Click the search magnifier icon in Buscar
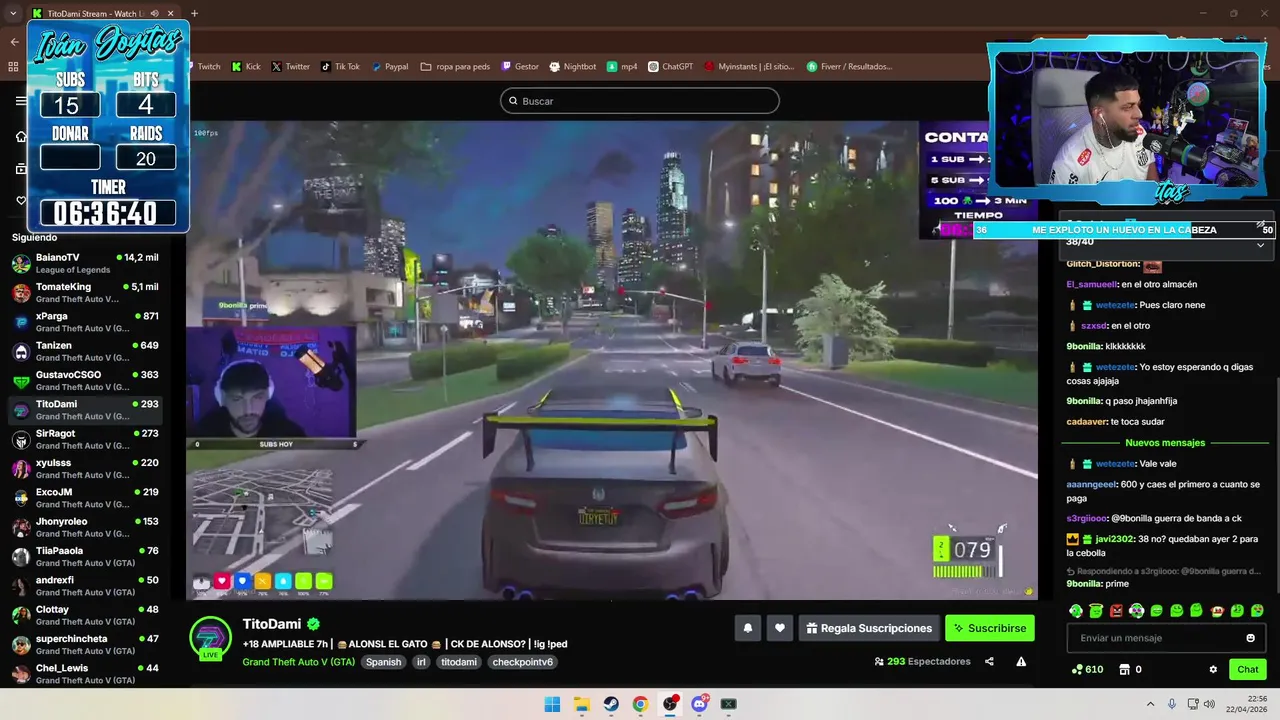The width and height of the screenshot is (1280, 720). tap(513, 101)
